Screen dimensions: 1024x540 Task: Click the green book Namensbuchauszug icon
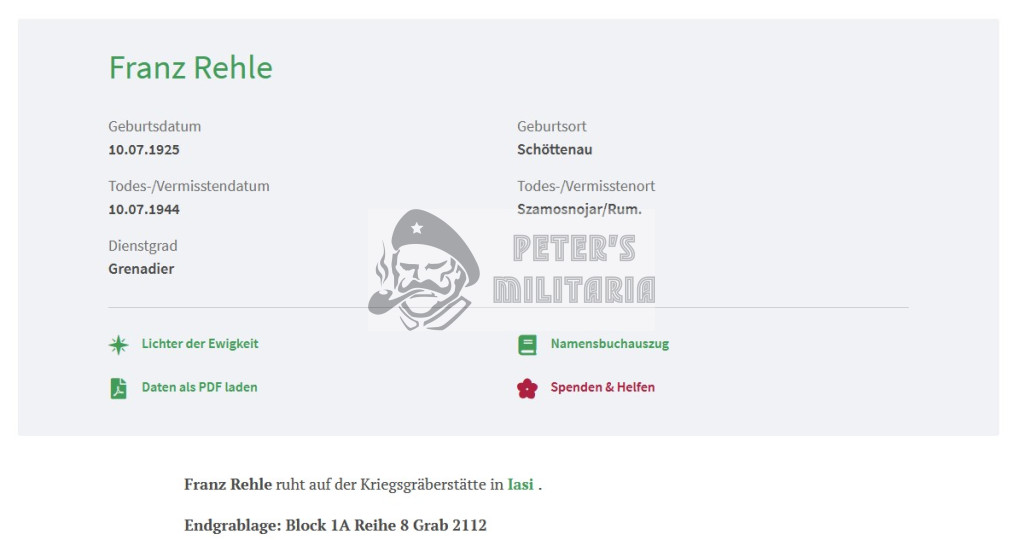click(x=527, y=345)
